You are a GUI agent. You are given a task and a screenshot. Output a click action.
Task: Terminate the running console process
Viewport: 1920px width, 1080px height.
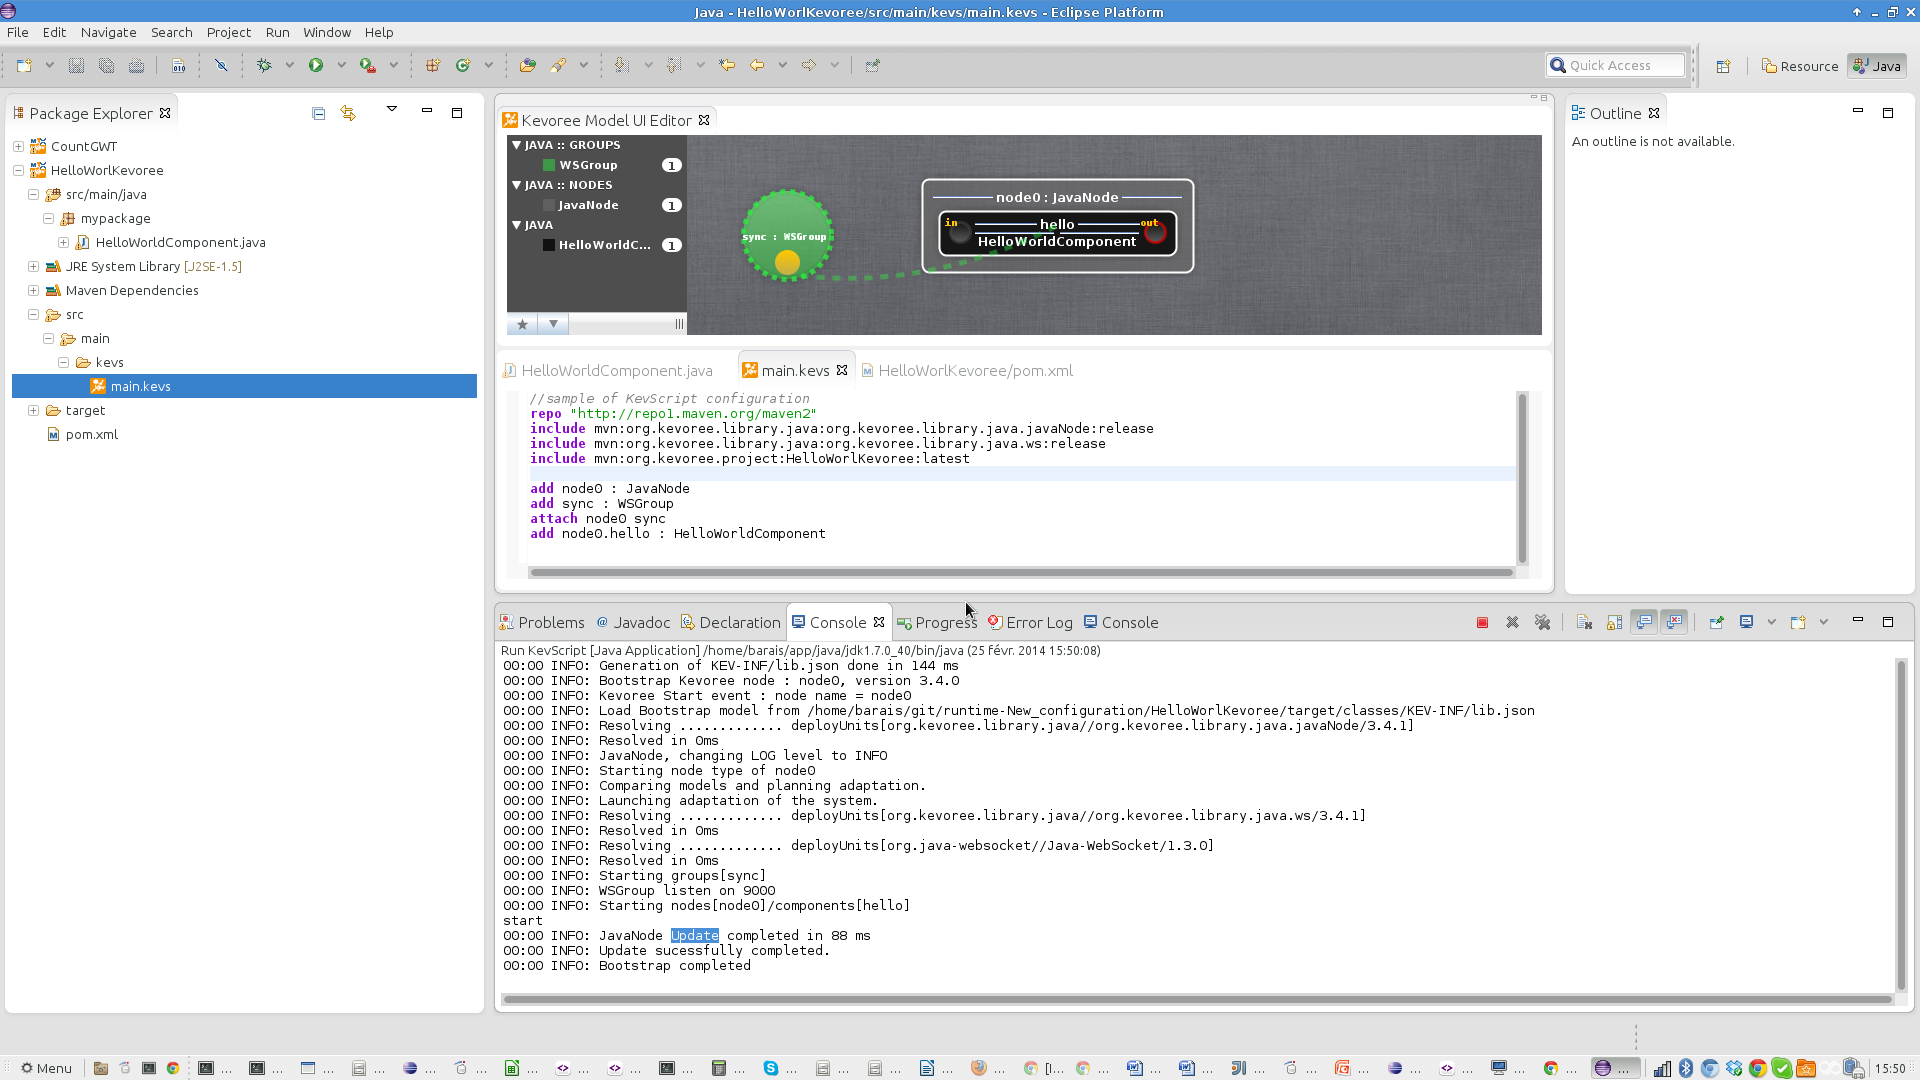[x=1482, y=622]
